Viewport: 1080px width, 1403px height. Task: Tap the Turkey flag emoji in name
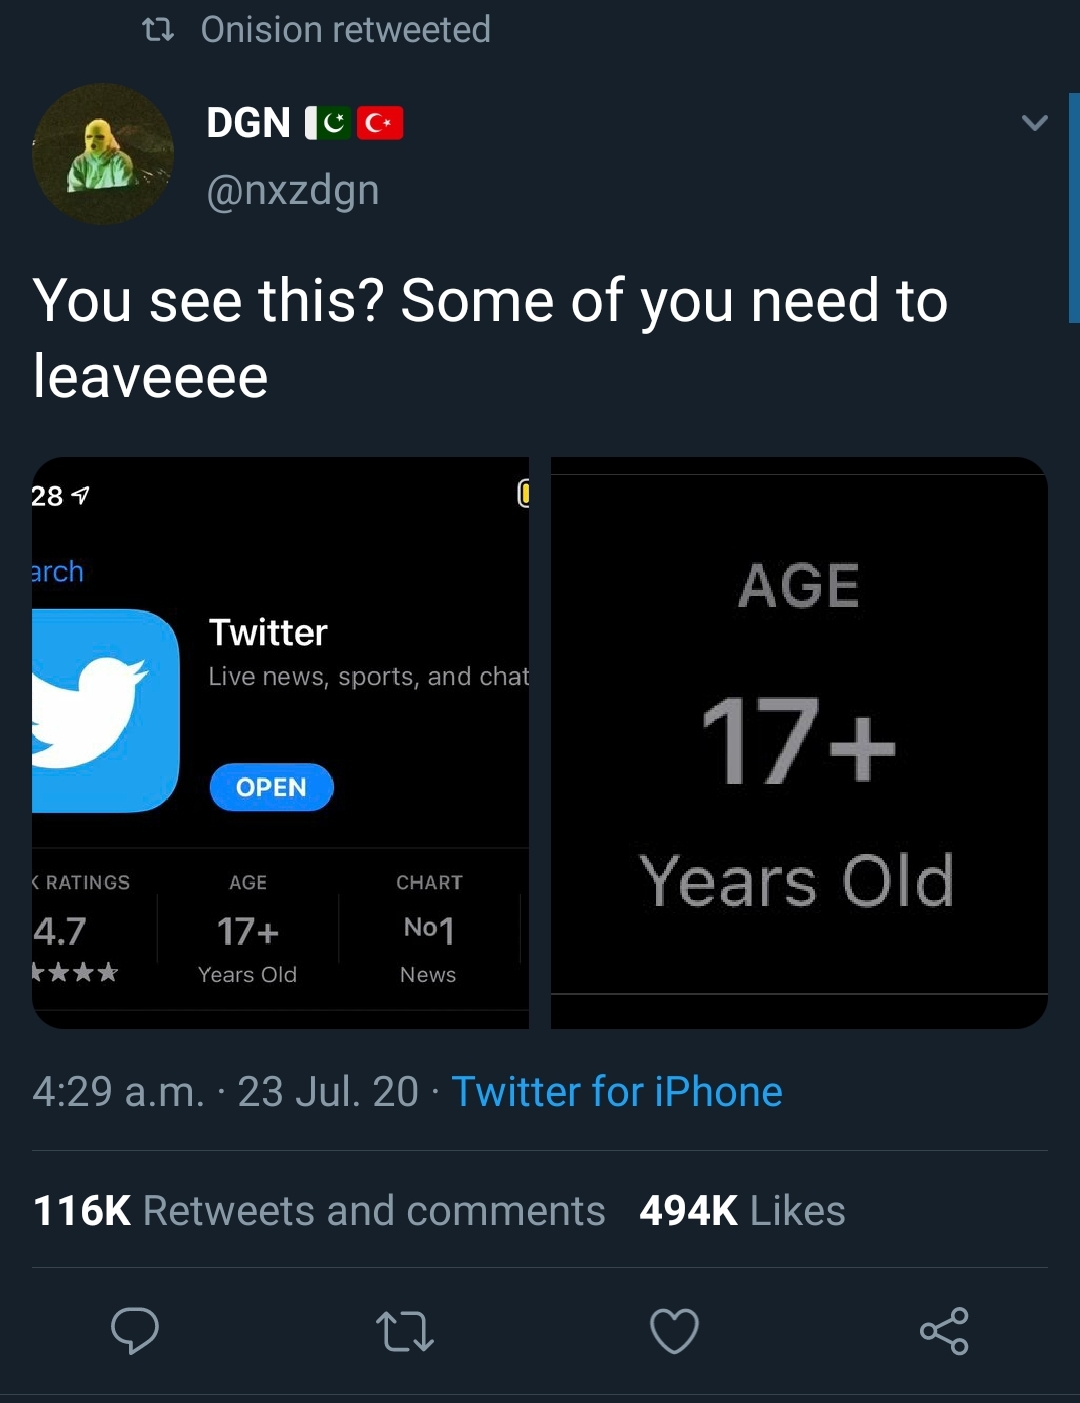coord(380,123)
